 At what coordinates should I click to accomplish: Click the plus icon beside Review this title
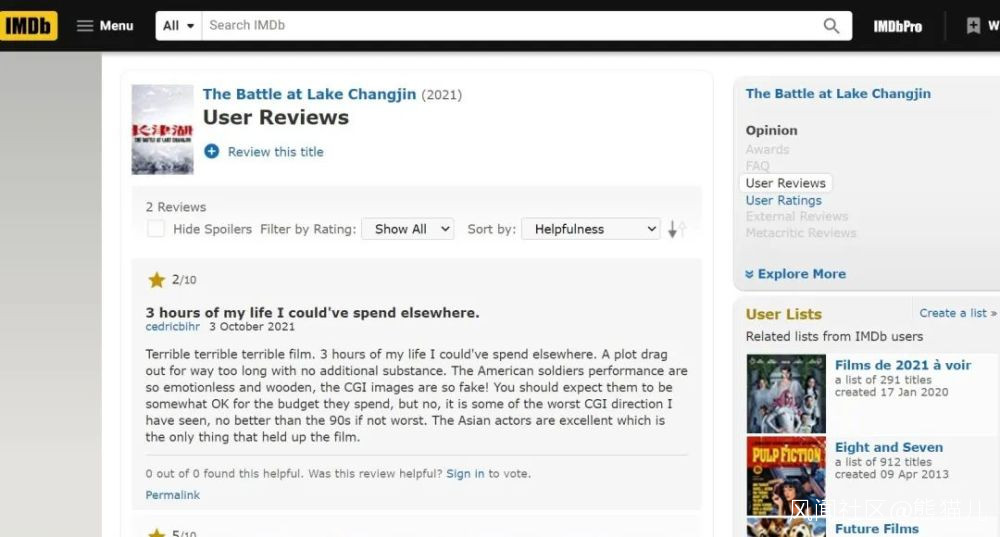click(211, 151)
